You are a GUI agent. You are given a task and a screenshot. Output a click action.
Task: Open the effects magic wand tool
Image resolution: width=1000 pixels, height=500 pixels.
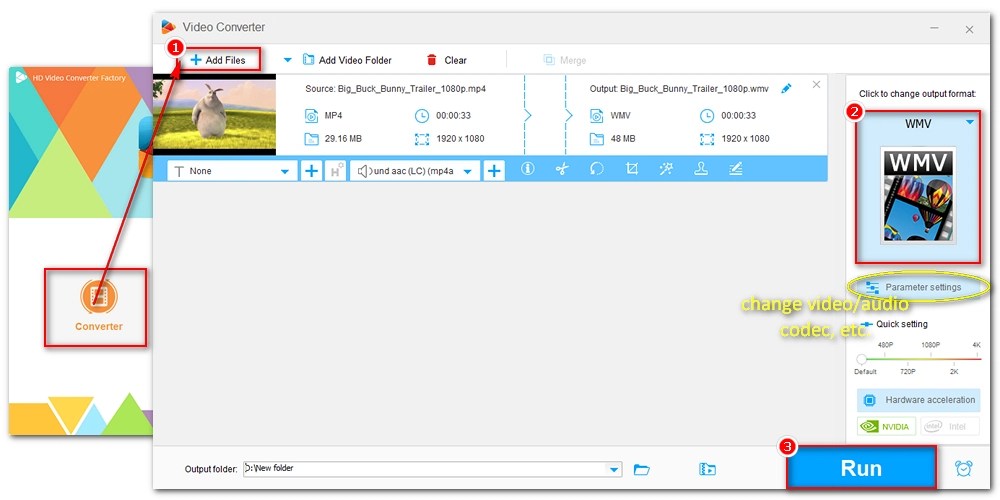click(x=666, y=169)
